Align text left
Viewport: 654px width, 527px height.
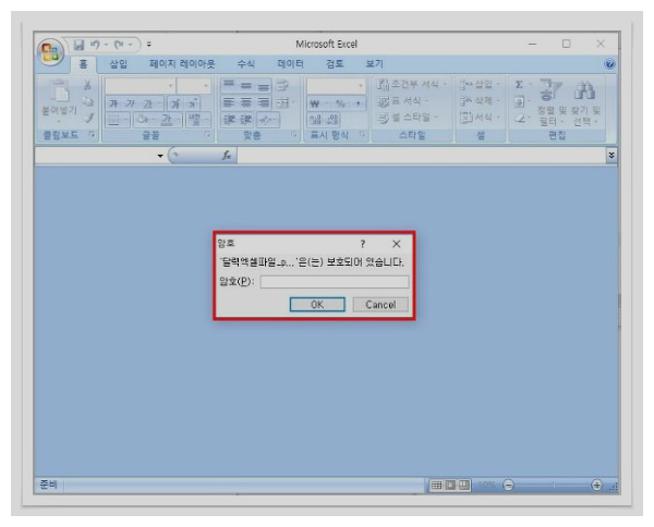[229, 103]
